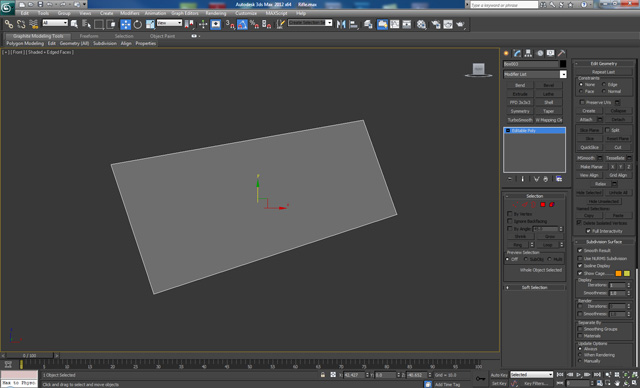Select the Face constraint radio button
The height and width of the screenshot is (388, 640).
[x=581, y=91]
